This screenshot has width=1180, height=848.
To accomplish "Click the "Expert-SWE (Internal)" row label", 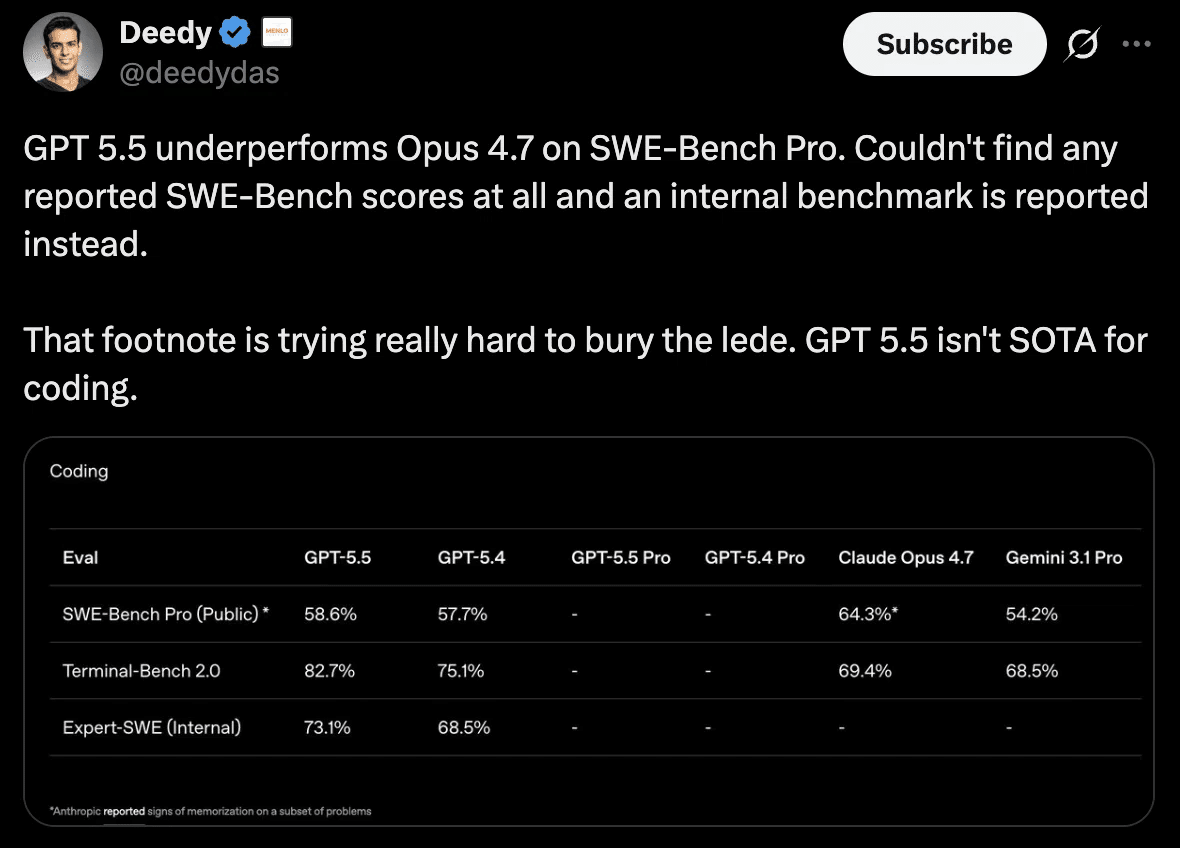I will click(x=151, y=727).
